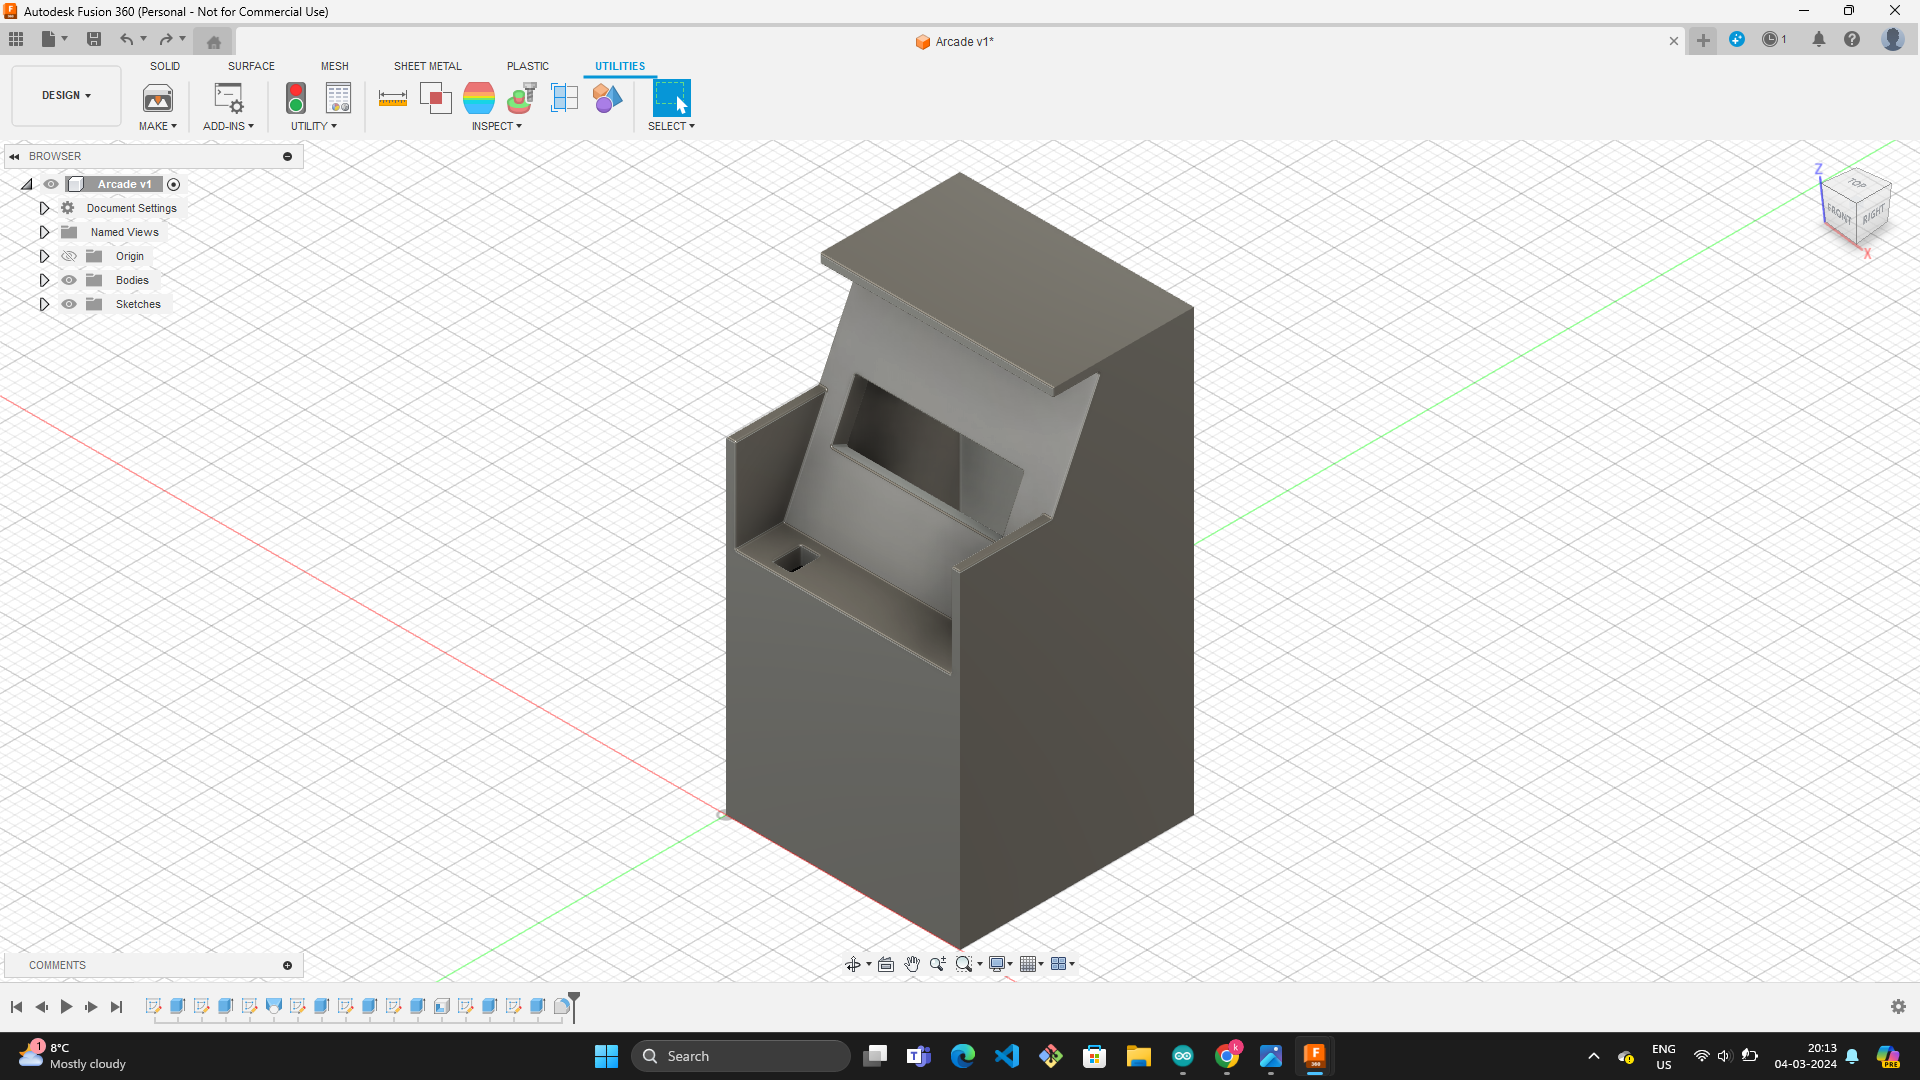Expand the Sketches folder in browser
1920x1080 pixels.
(x=44, y=303)
